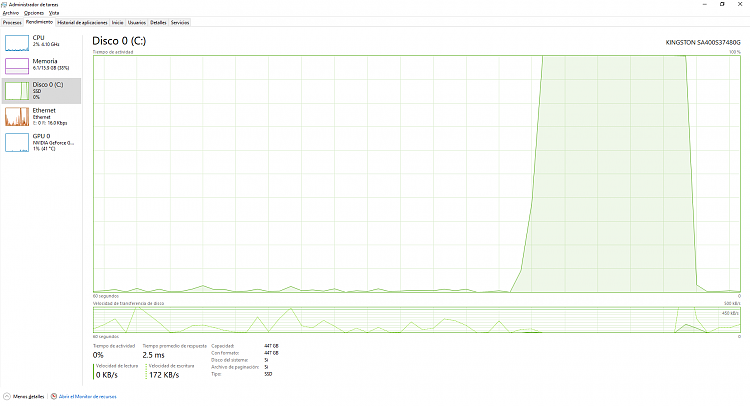The width and height of the screenshot is (750, 406).
Task: Select the Rendimiento tab
Action: pos(39,22)
